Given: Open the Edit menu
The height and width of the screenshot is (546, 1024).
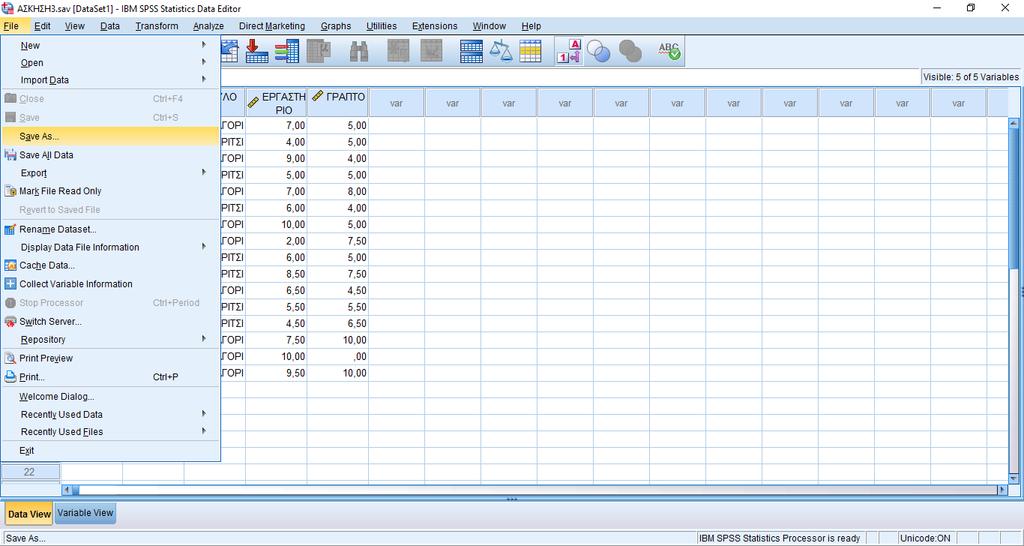Looking at the screenshot, I should (x=42, y=26).
